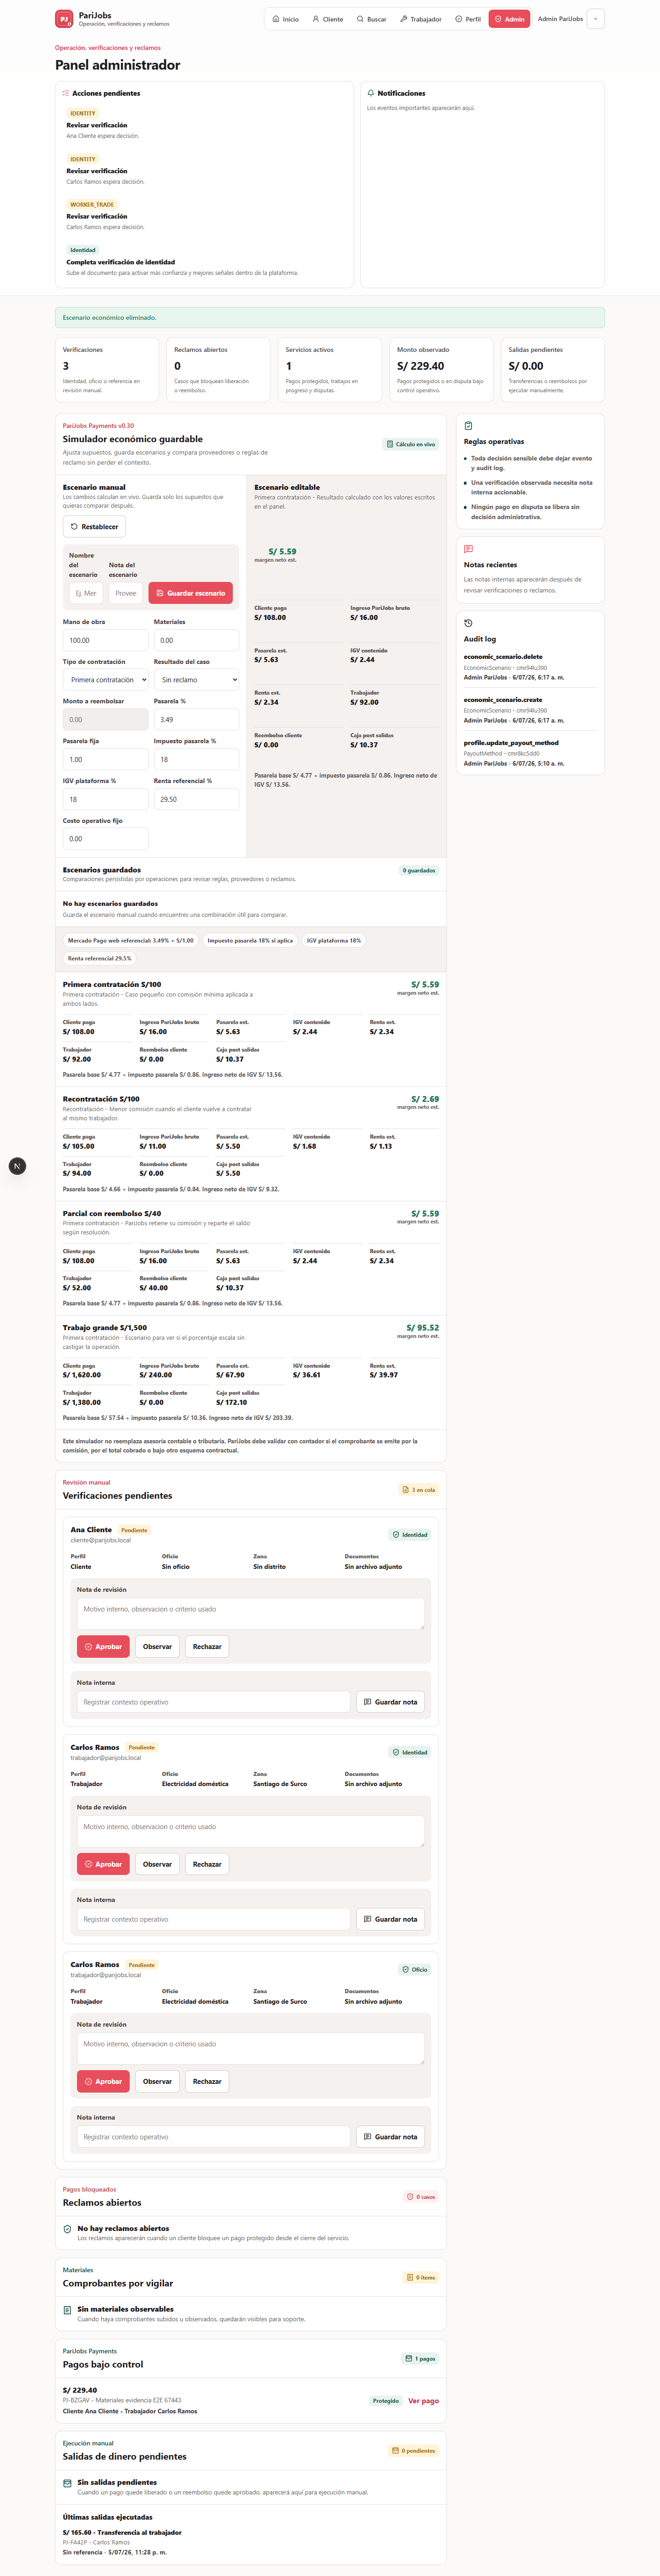660x2576 pixels.
Task: Go to Inicio in the top navigation
Action: [286, 19]
